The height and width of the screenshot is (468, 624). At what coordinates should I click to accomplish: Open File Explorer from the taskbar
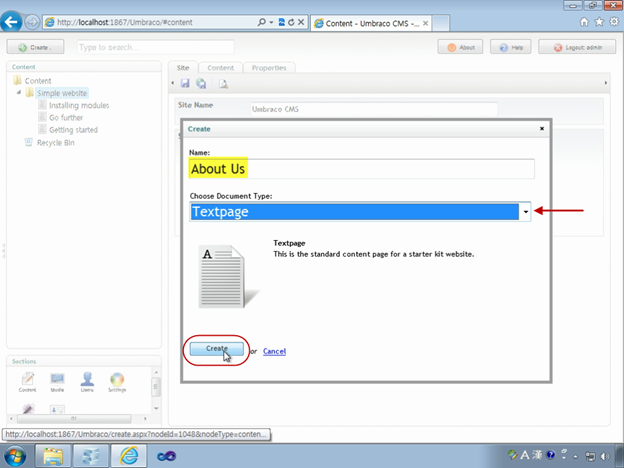pyautogui.click(x=53, y=456)
